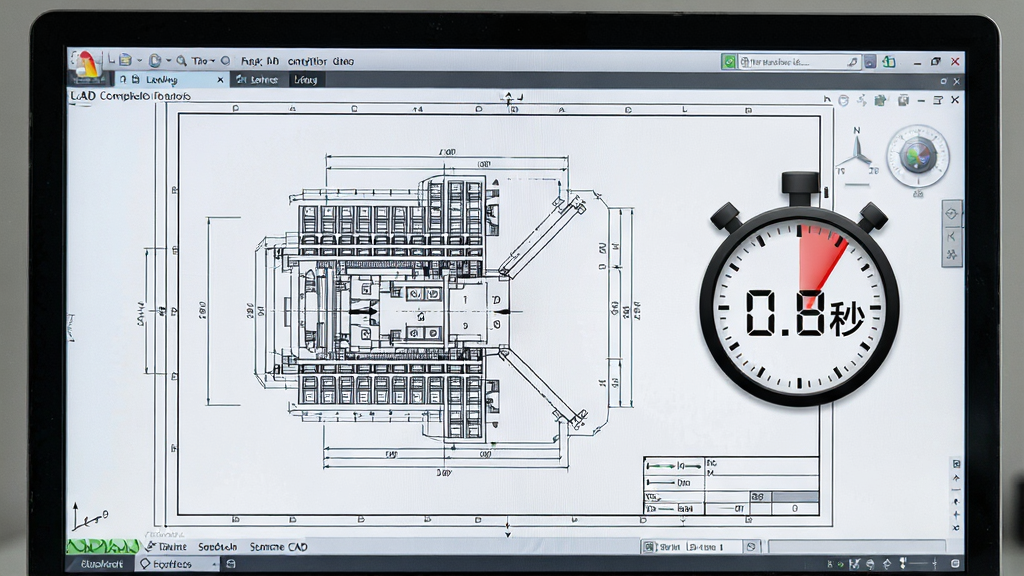Screen dimensions: 1024x576
Task: Click the search key icon in search field
Action: tap(852, 62)
